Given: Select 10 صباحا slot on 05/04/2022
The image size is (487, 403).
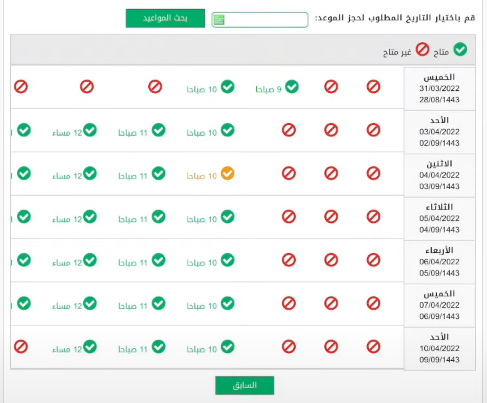Looking at the screenshot, I should [211, 217].
